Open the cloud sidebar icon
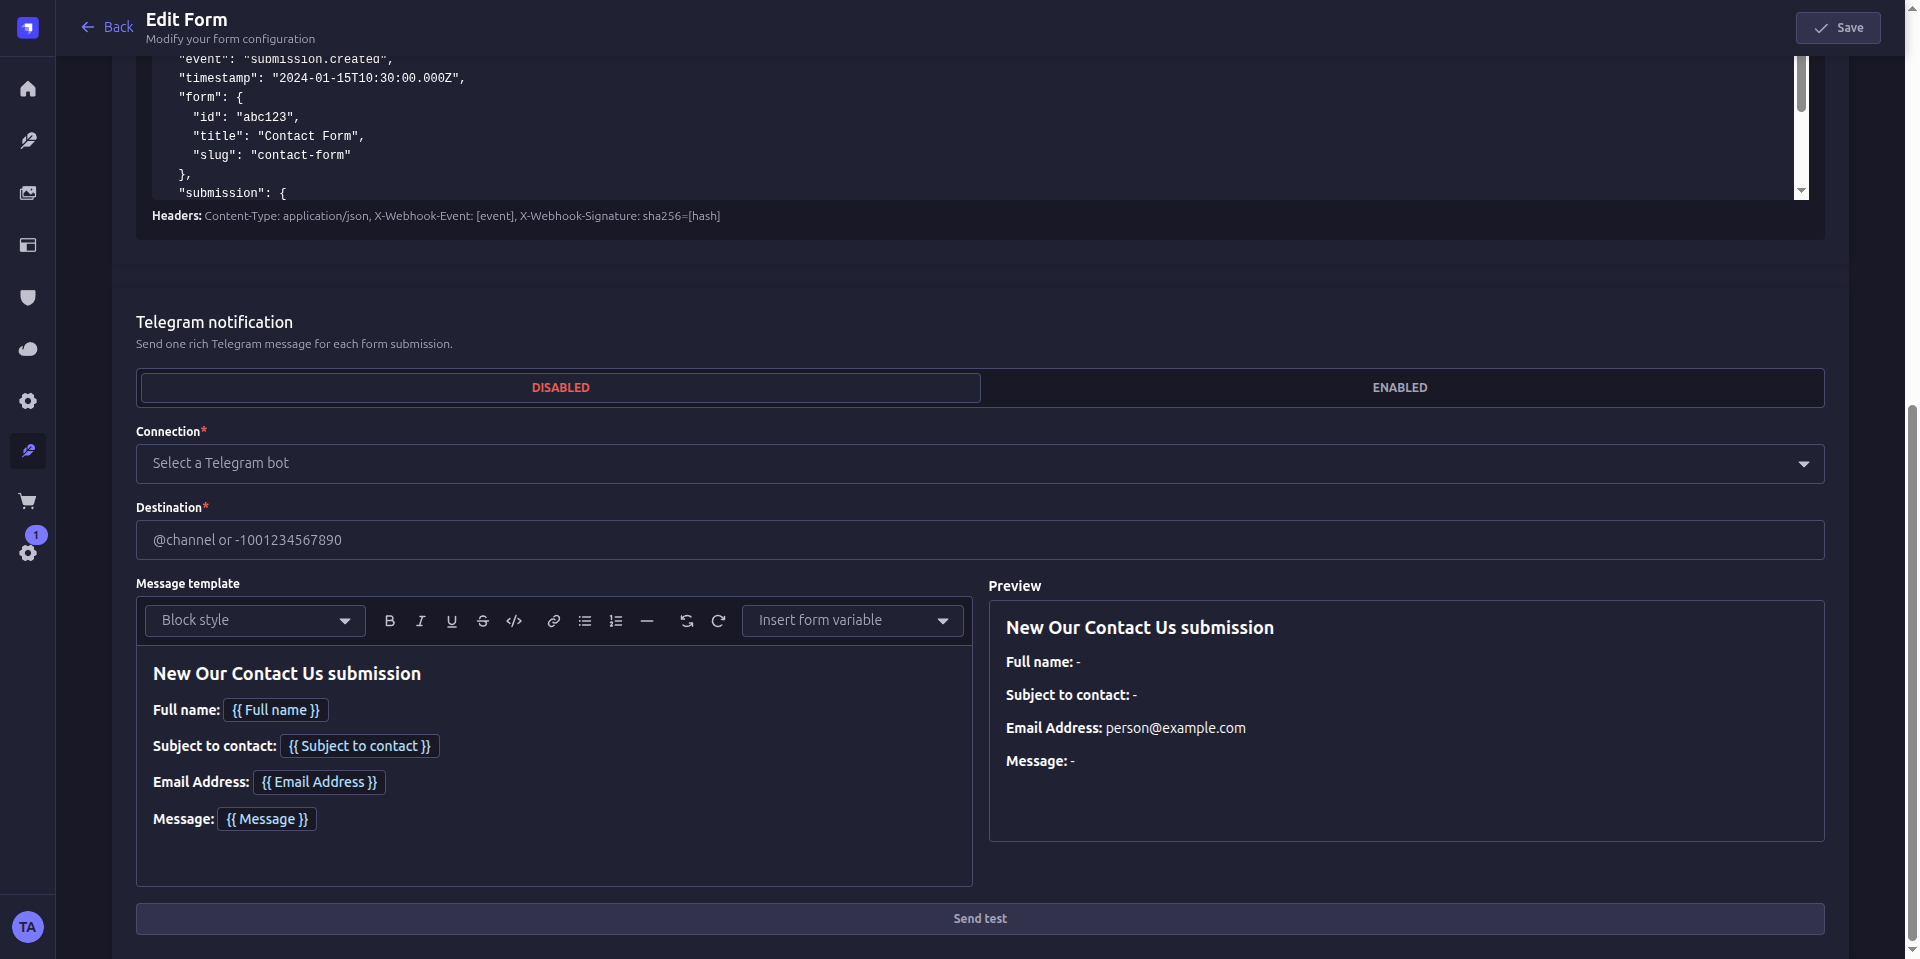Image resolution: width=1920 pixels, height=959 pixels. click(x=28, y=349)
